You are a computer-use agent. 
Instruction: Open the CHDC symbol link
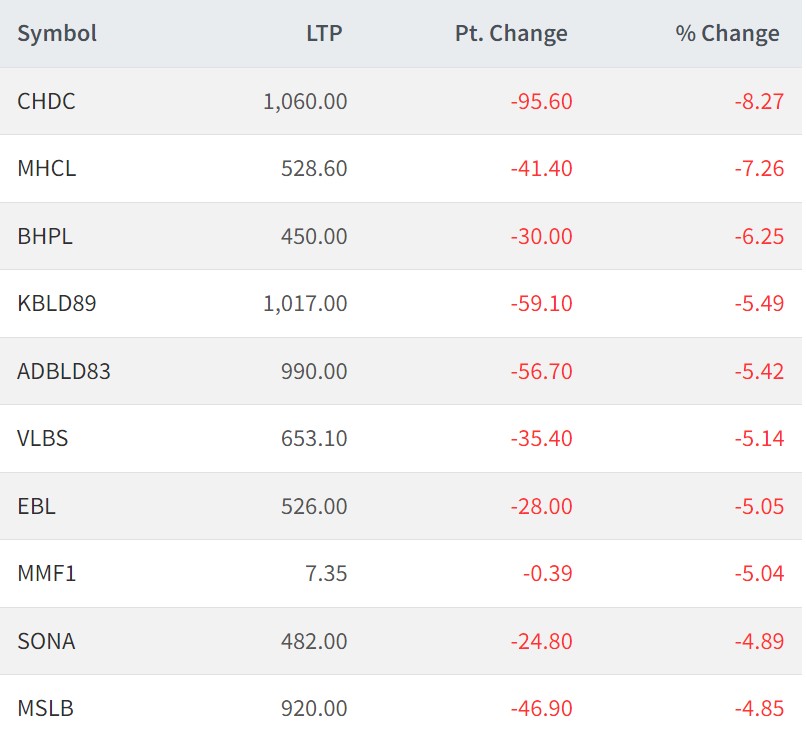[x=46, y=101]
